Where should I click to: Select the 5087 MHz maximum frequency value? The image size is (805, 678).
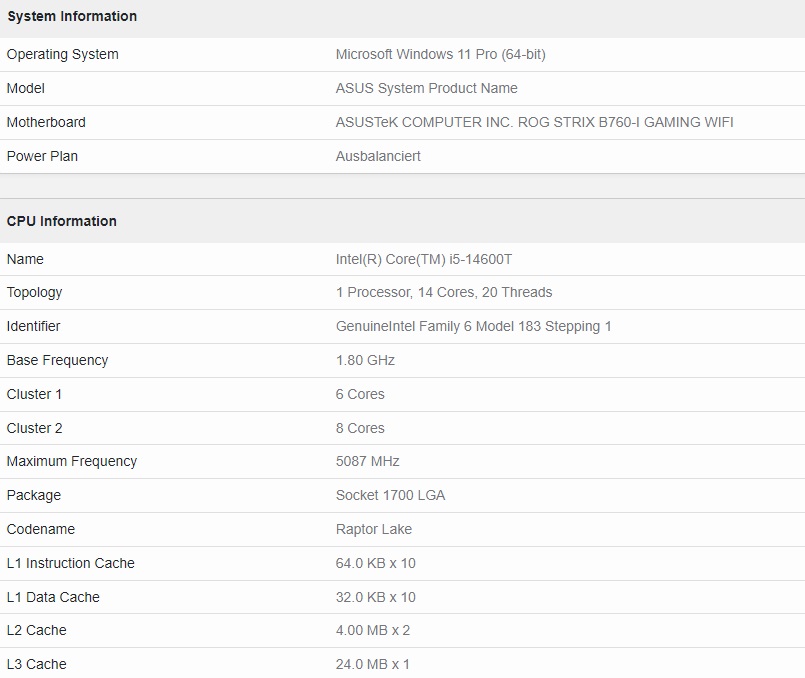[x=368, y=461]
